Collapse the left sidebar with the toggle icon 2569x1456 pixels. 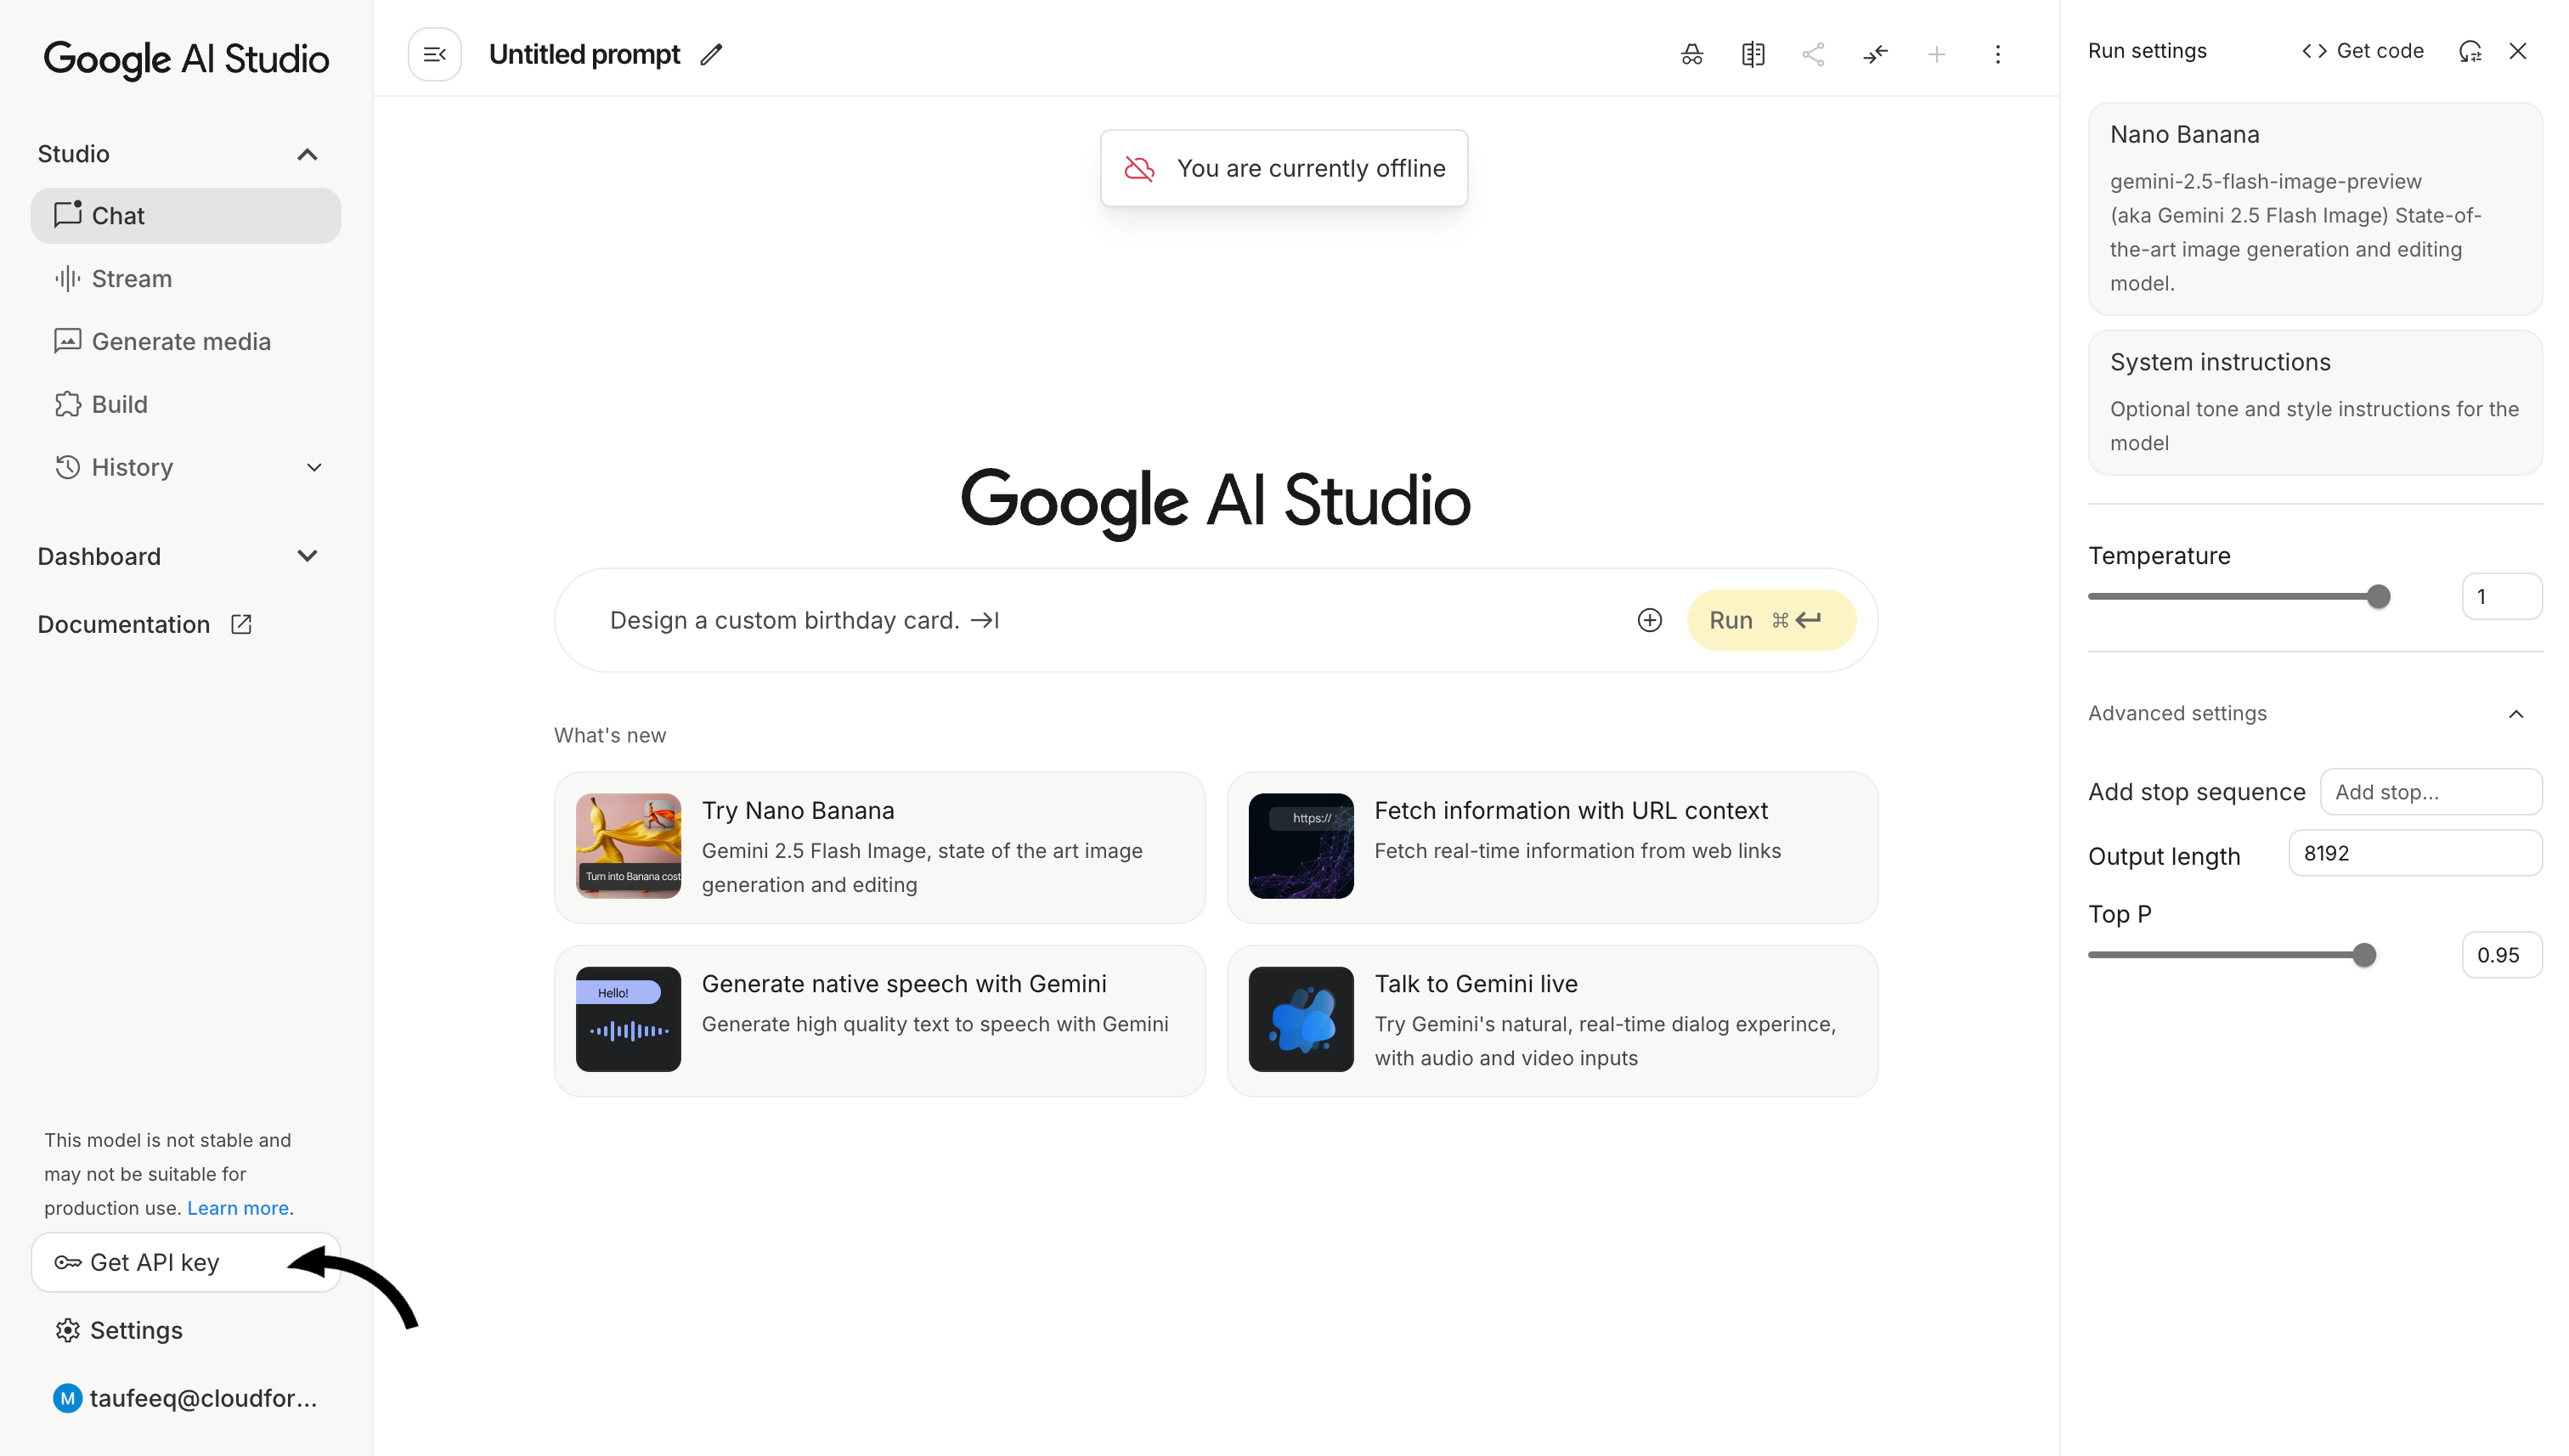tap(434, 54)
